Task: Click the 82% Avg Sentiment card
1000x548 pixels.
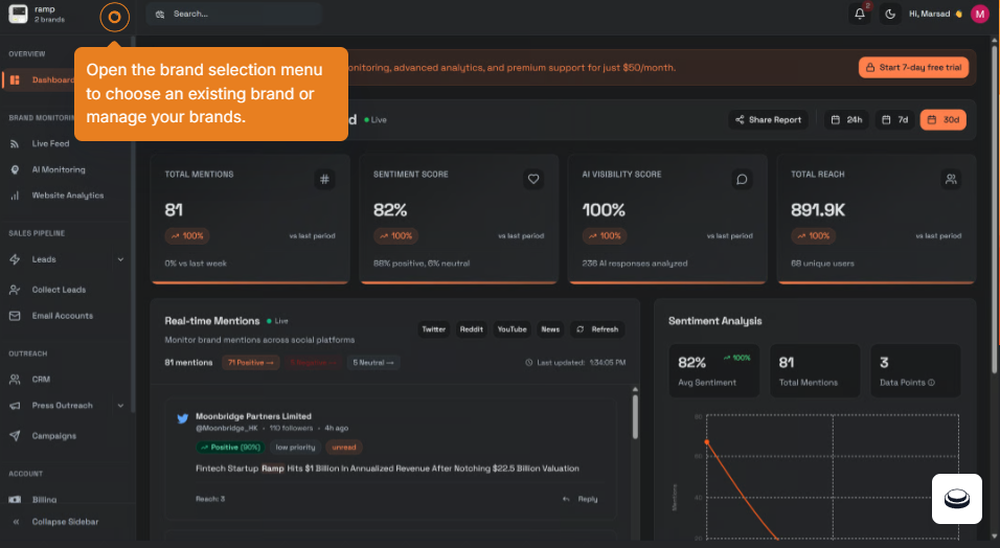Action: point(714,371)
